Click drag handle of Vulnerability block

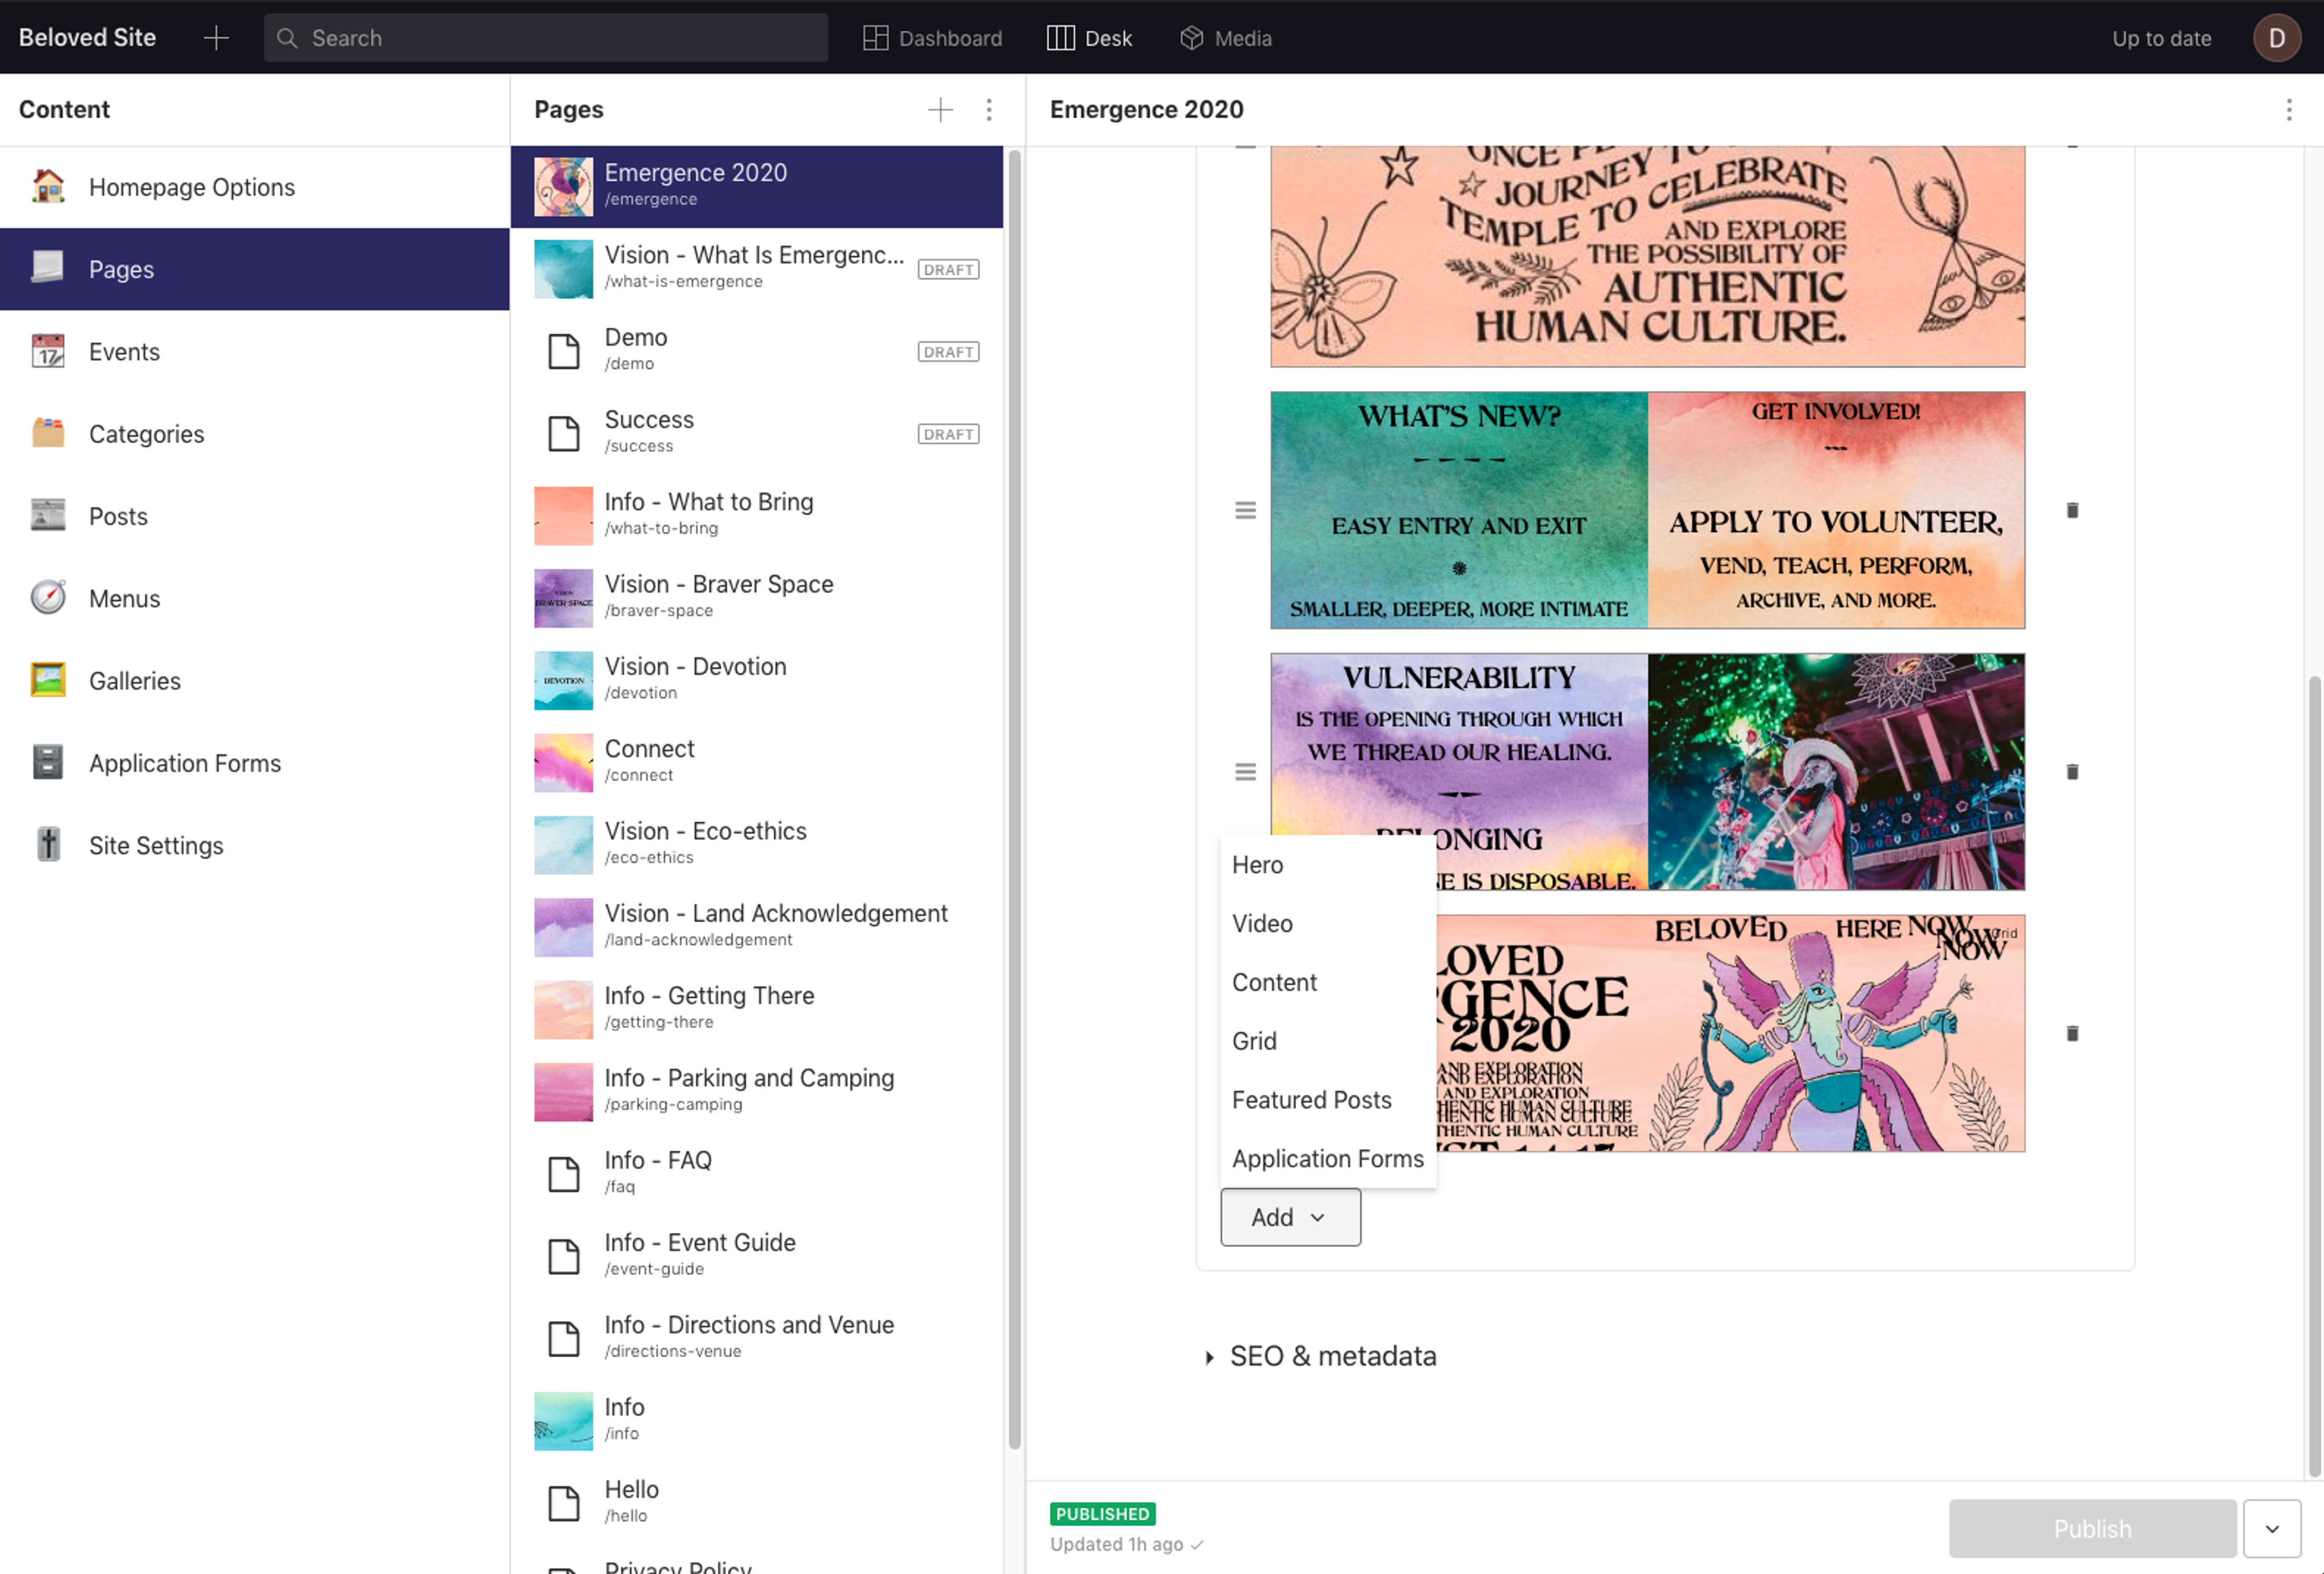pyautogui.click(x=1245, y=772)
